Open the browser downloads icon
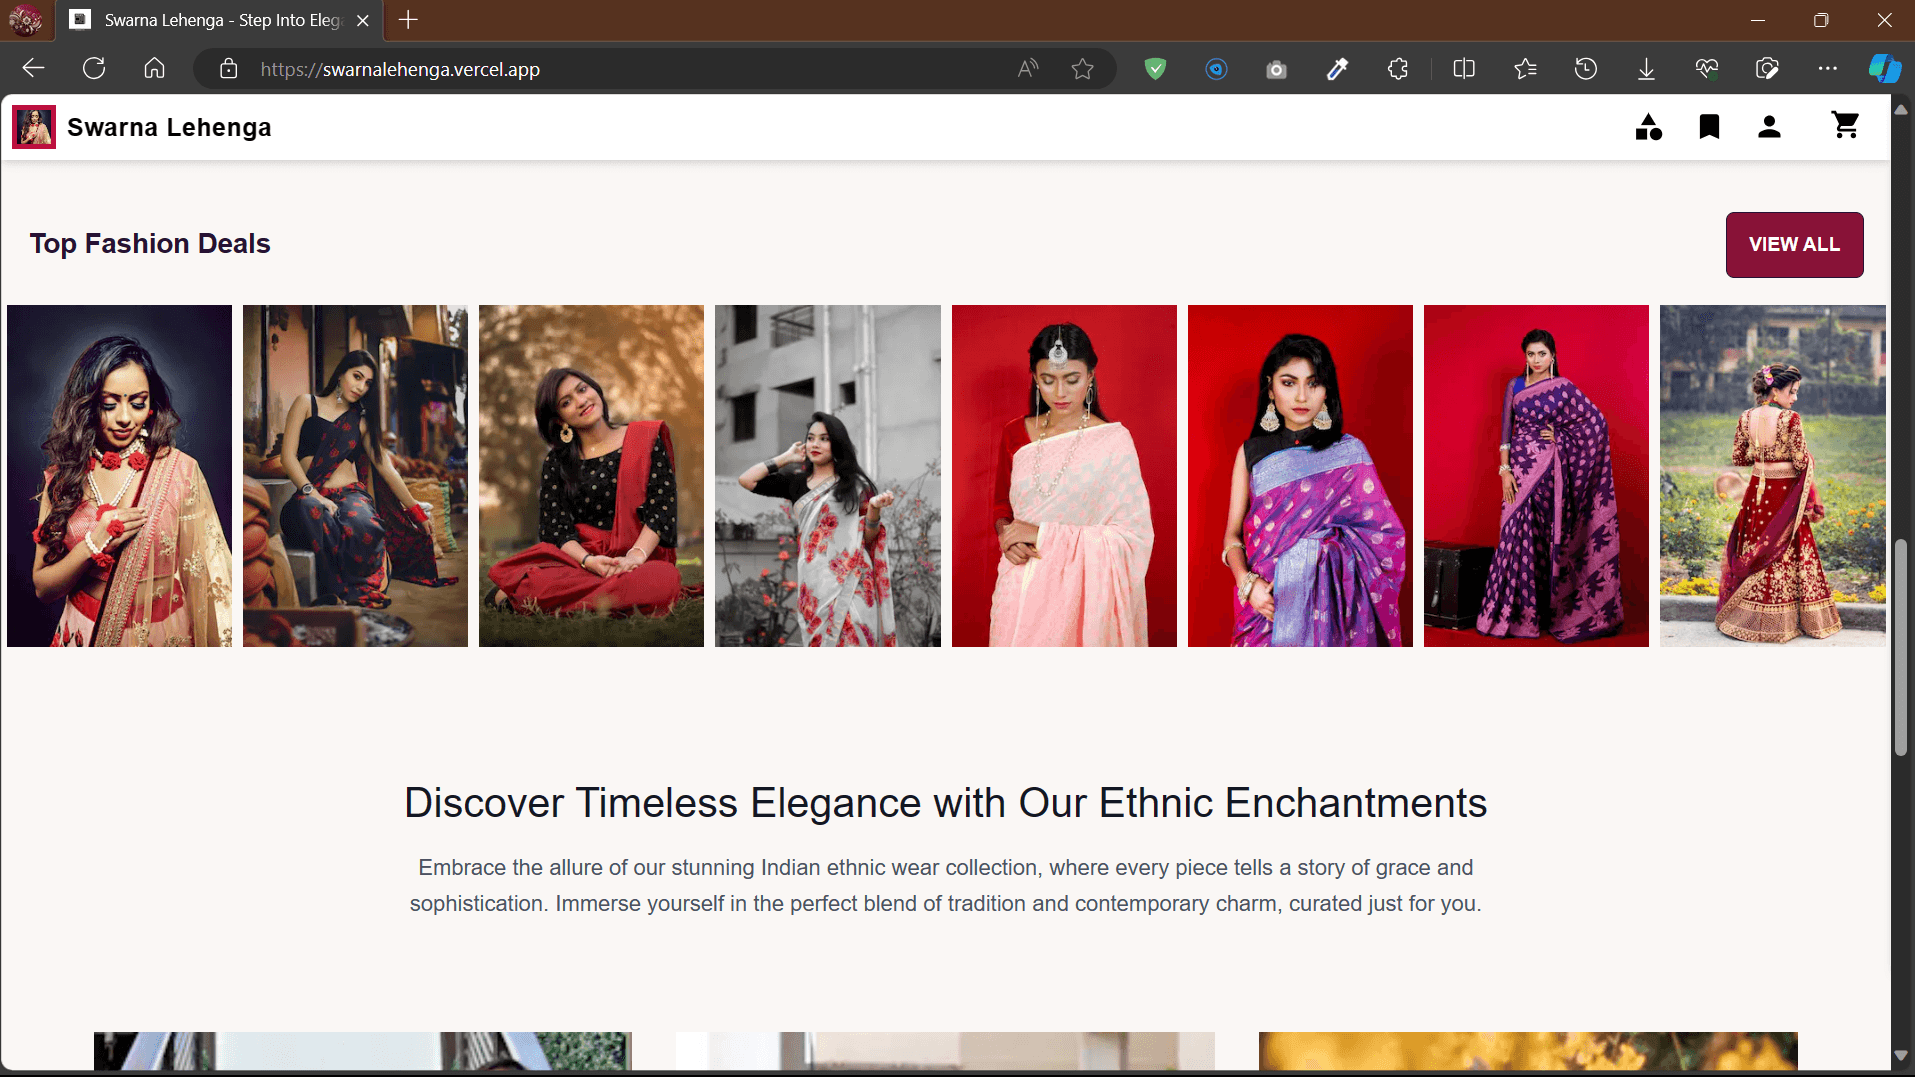1915x1077 pixels. click(1646, 69)
